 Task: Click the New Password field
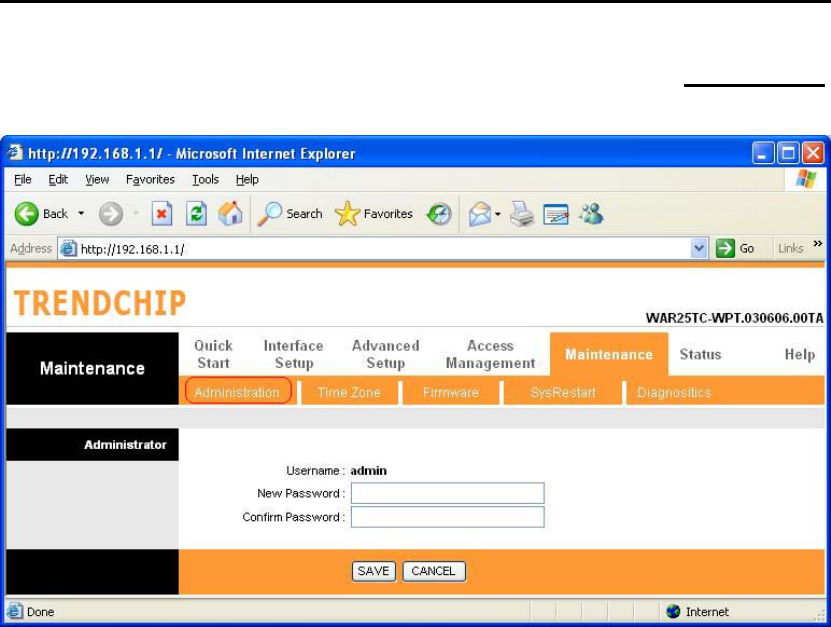pyautogui.click(x=447, y=493)
